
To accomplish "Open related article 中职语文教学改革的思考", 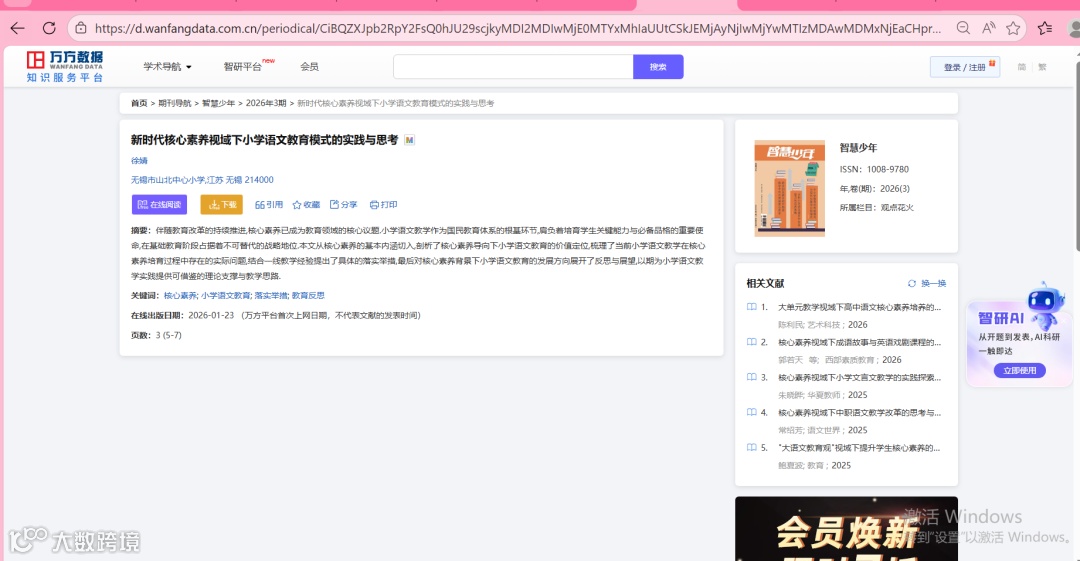I will [859, 412].
